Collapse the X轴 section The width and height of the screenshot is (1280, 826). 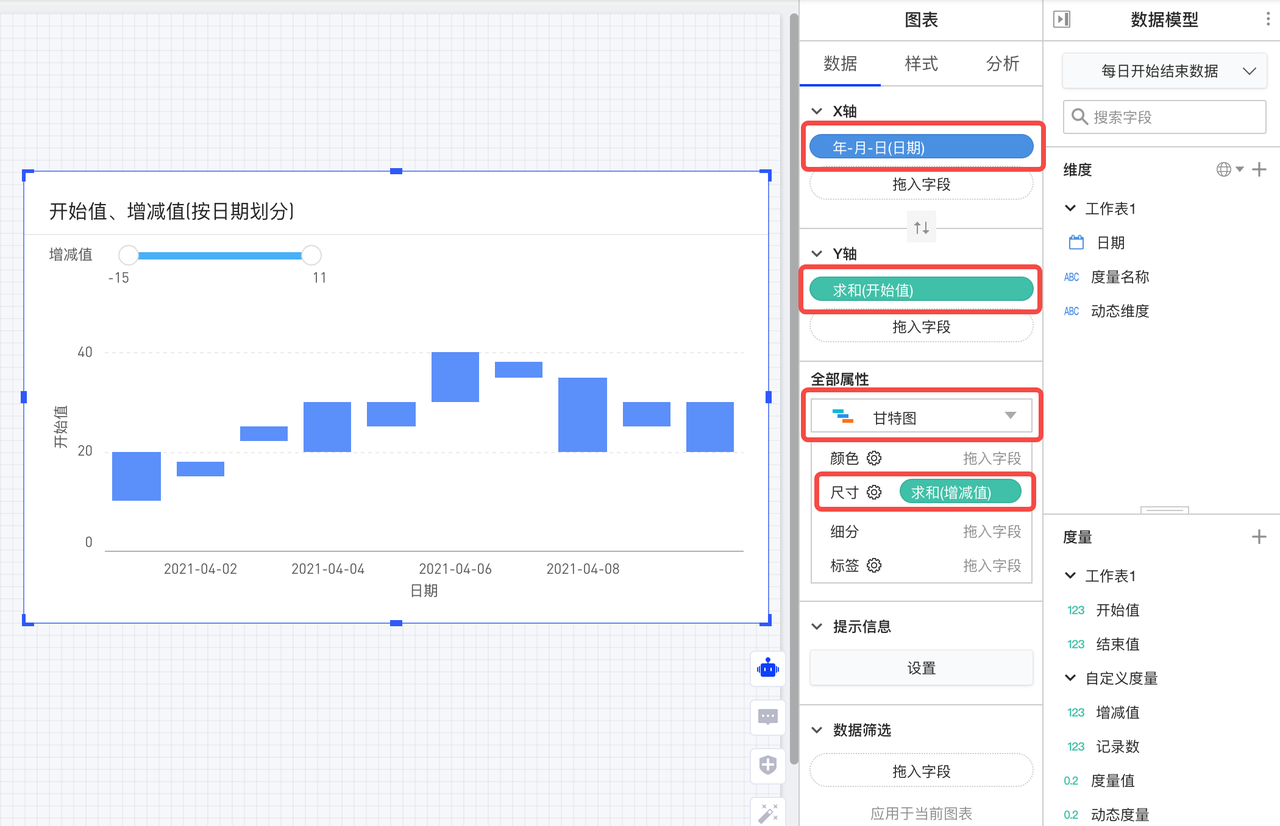[817, 111]
